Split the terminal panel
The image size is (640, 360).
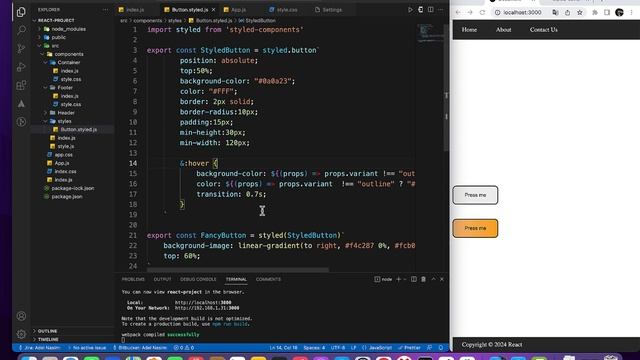click(x=413, y=279)
